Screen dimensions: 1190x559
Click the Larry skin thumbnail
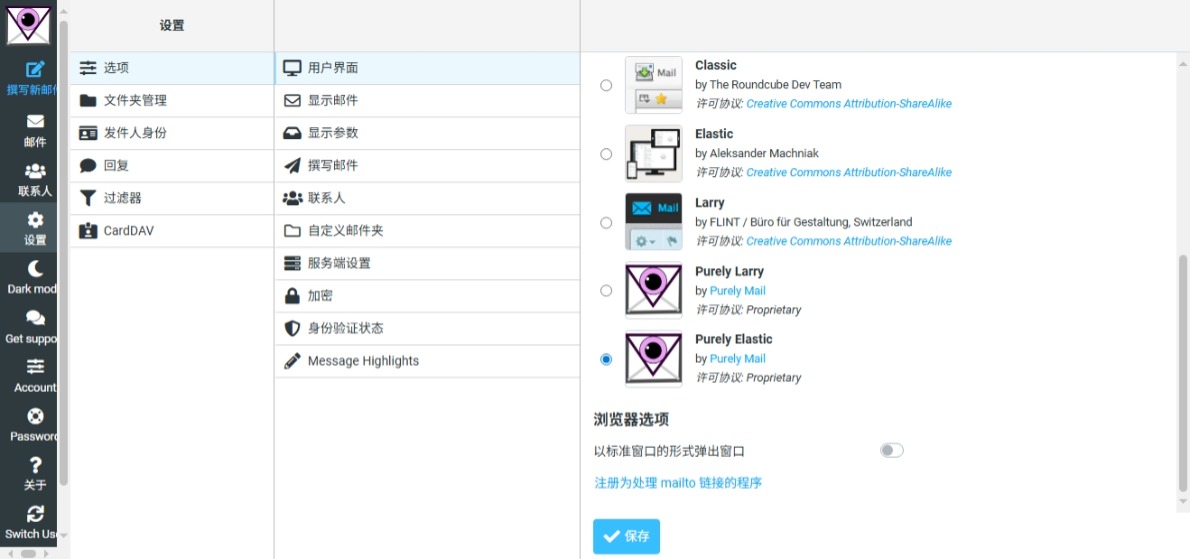(x=653, y=222)
